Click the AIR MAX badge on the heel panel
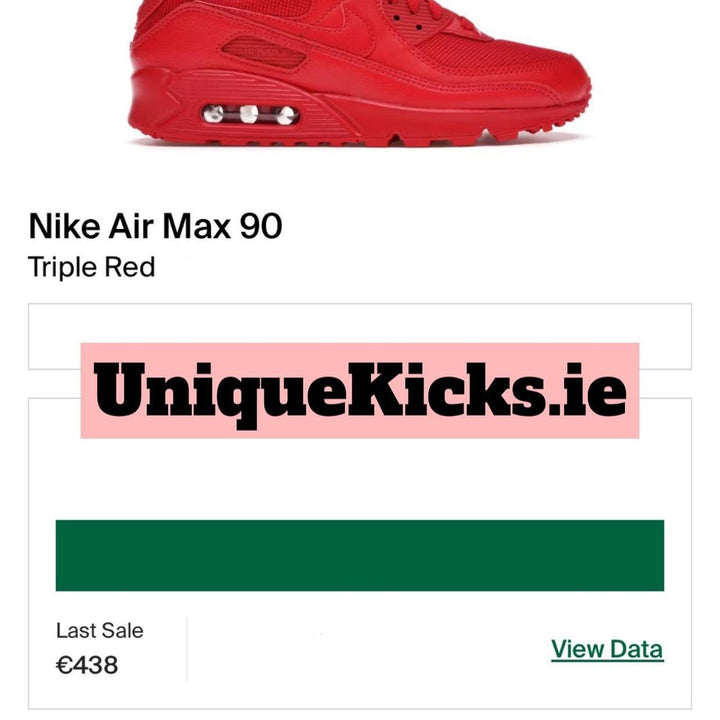720x720 pixels. (x=264, y=52)
